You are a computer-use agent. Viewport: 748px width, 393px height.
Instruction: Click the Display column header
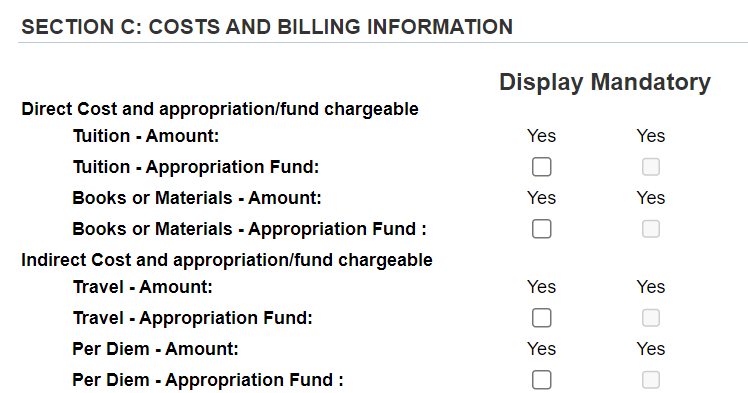pyautogui.click(x=541, y=82)
